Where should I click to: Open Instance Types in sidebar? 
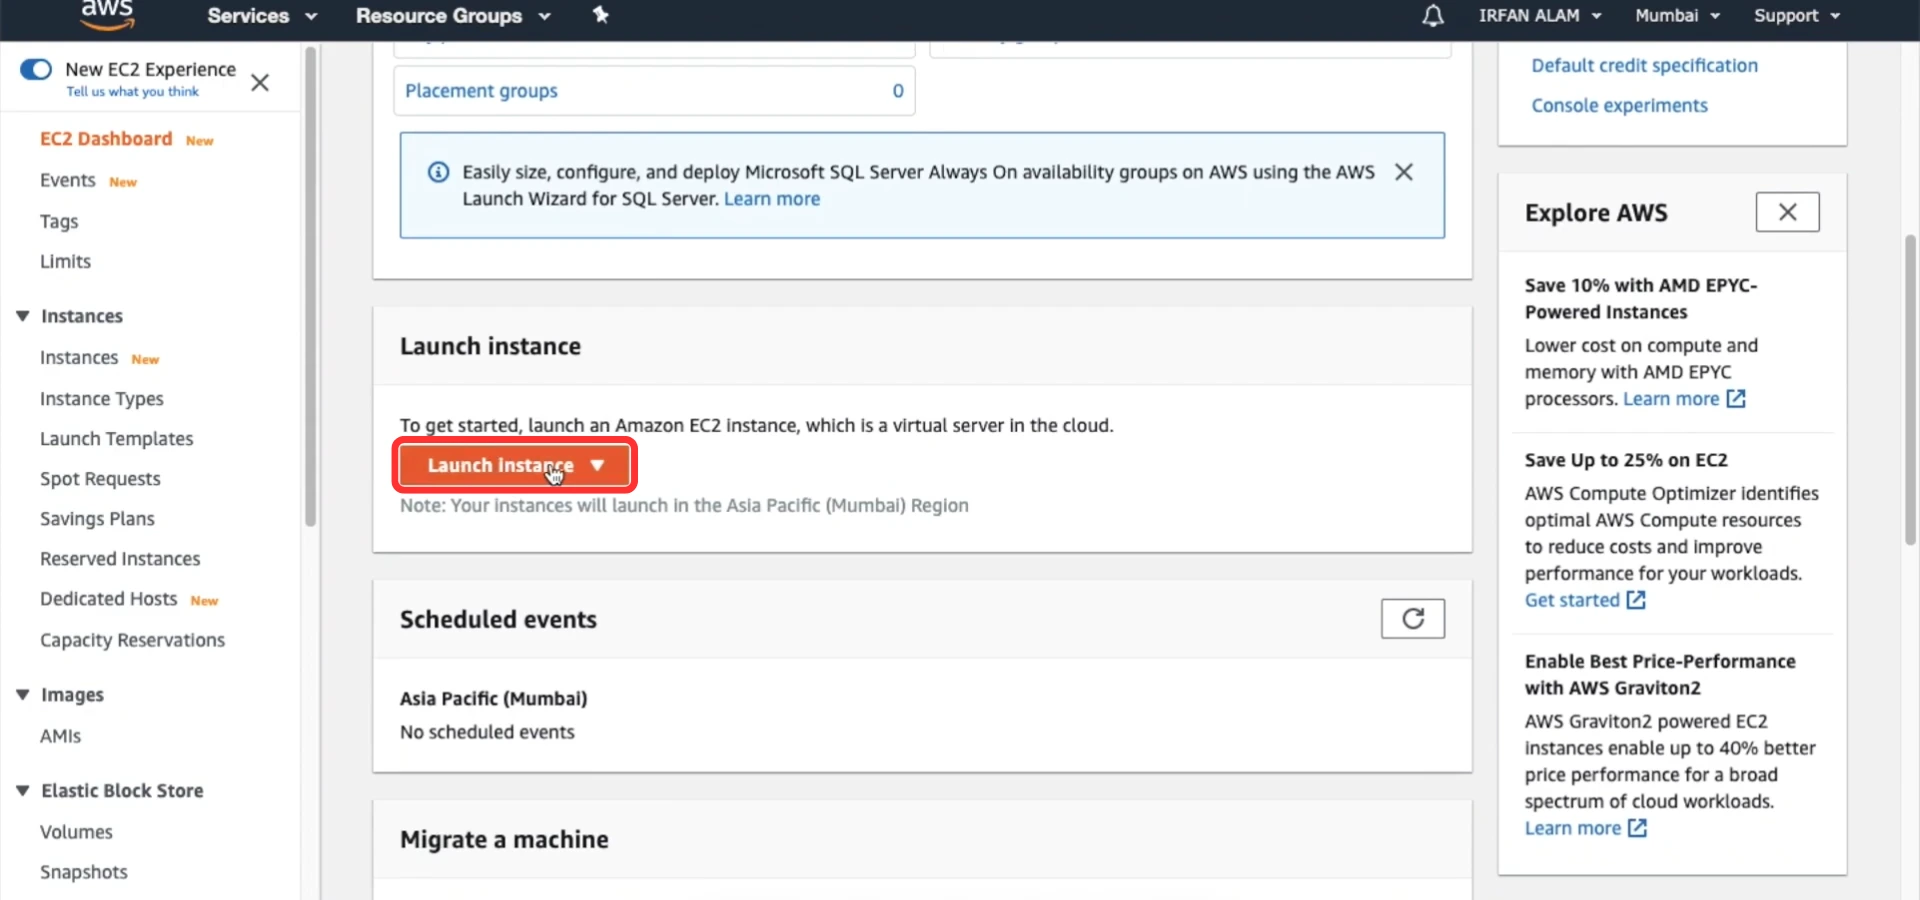[x=102, y=399]
